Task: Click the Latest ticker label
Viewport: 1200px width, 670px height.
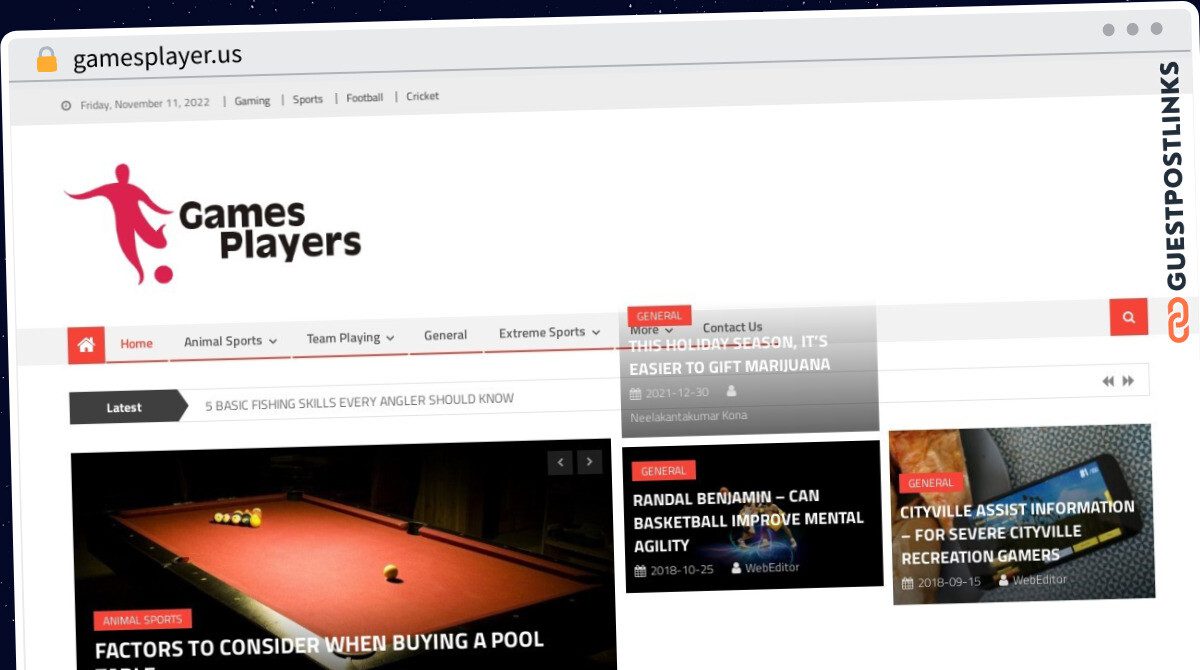Action: [x=124, y=407]
